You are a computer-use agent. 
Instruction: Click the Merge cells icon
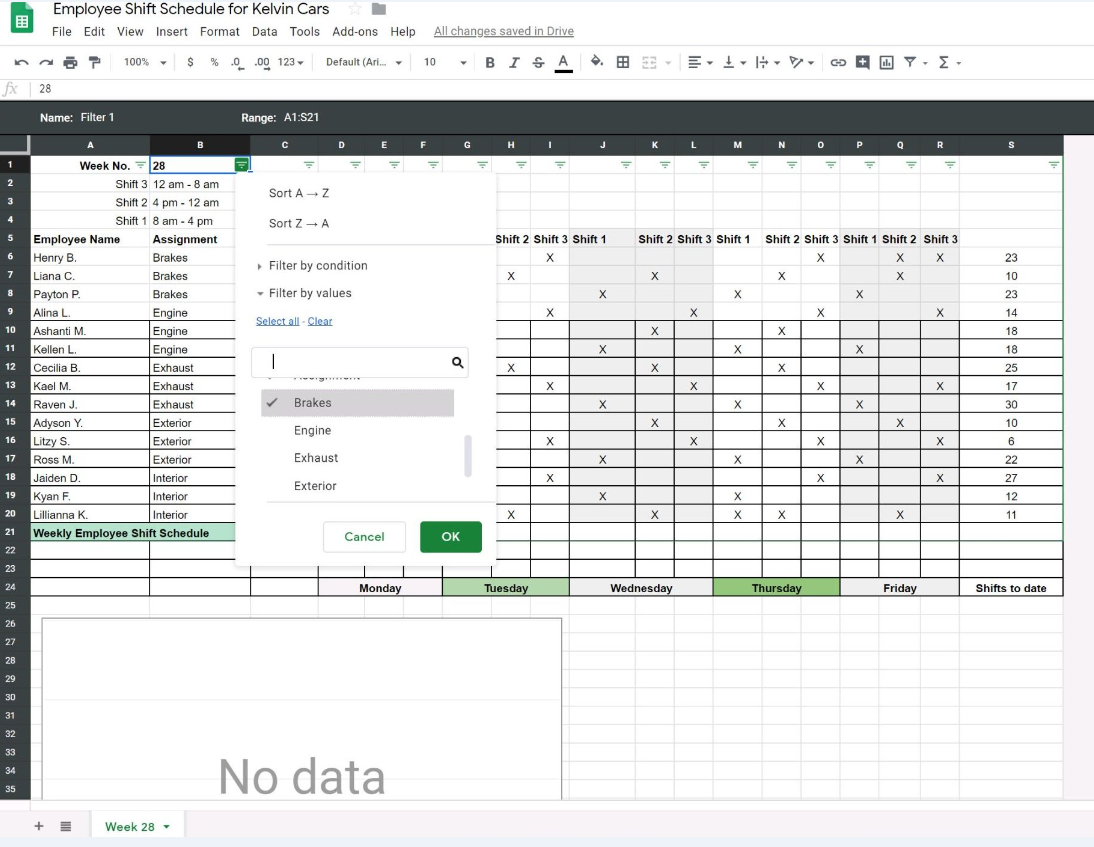point(649,63)
